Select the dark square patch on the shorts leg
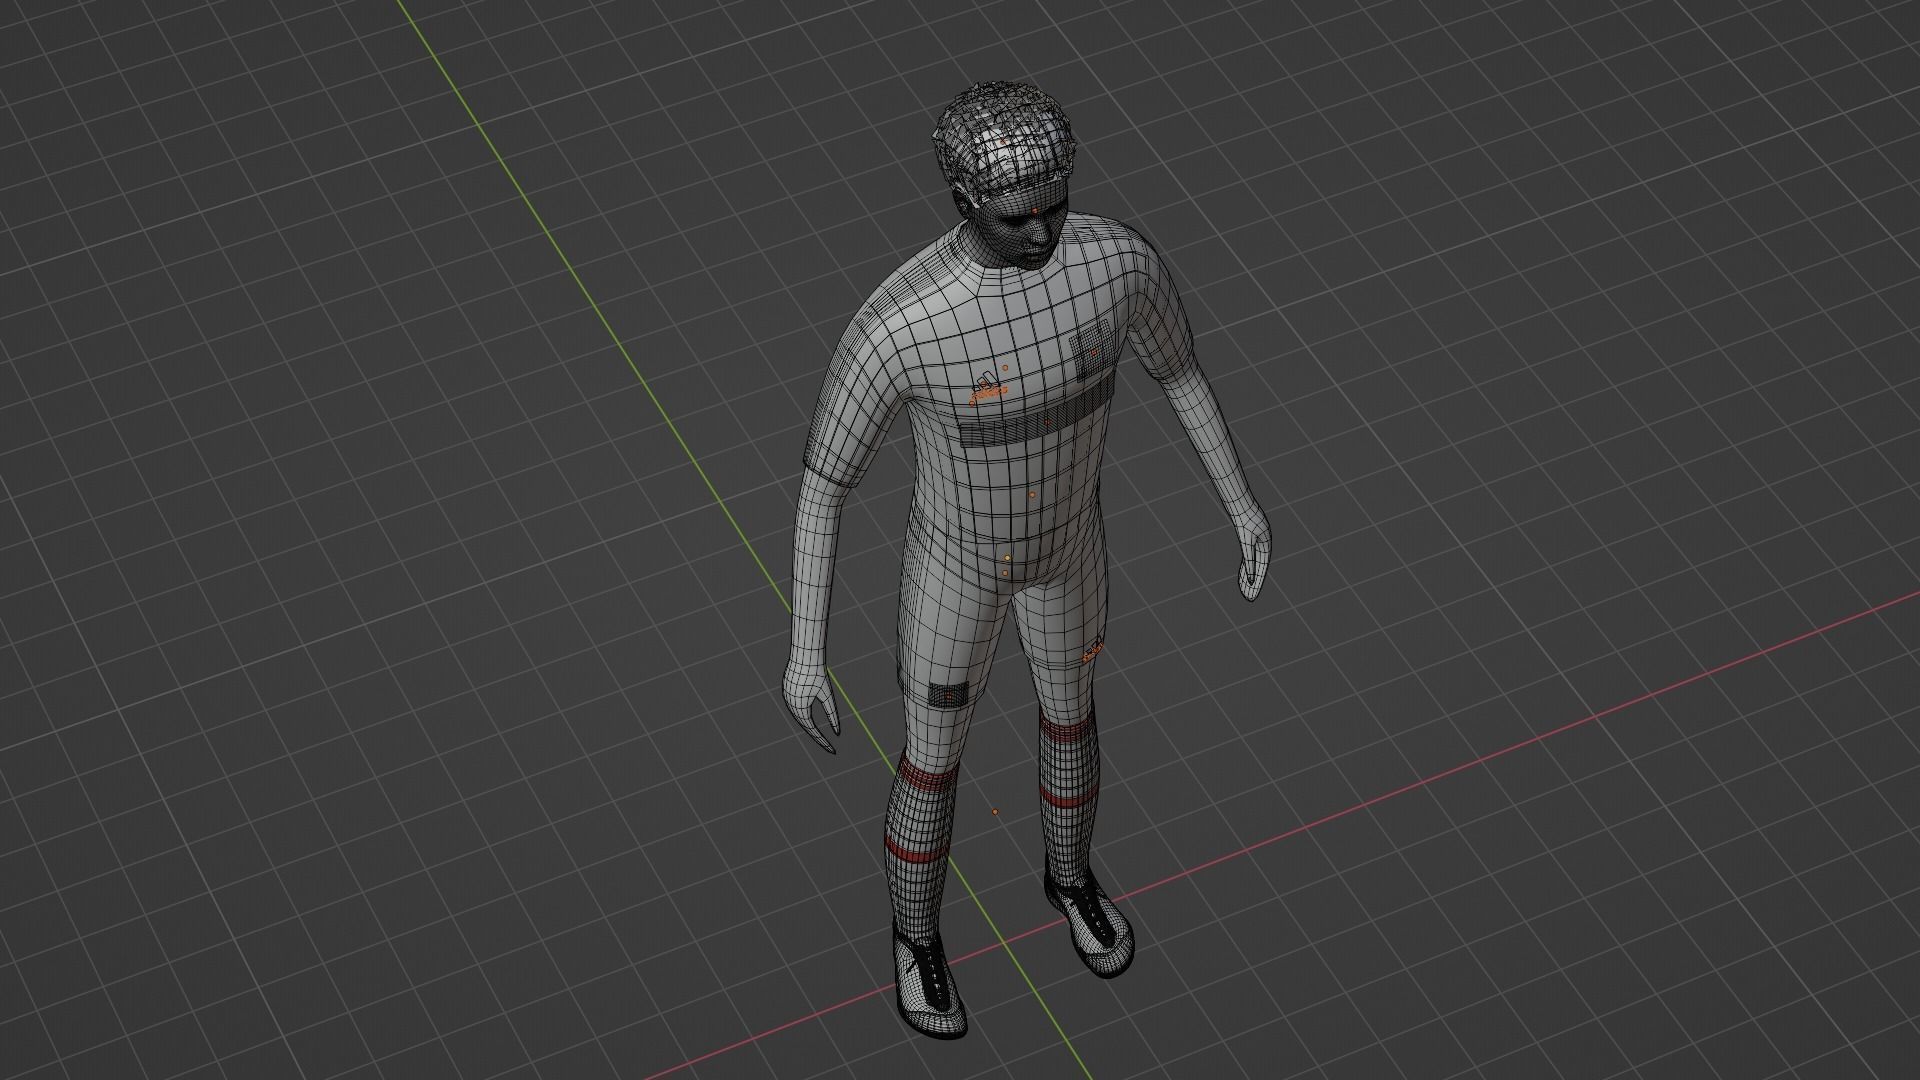This screenshot has height=1080, width=1920. point(948,693)
